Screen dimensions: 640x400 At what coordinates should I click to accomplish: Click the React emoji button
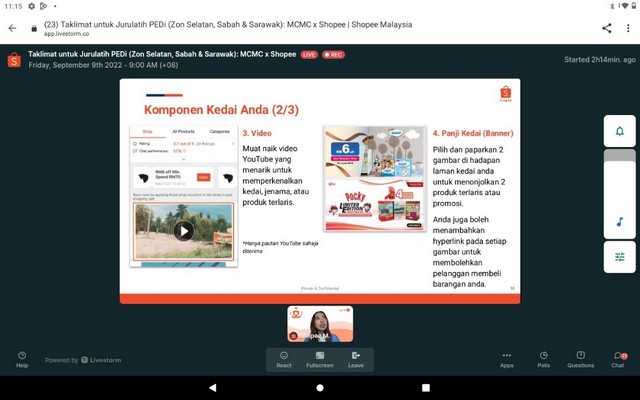point(284,359)
